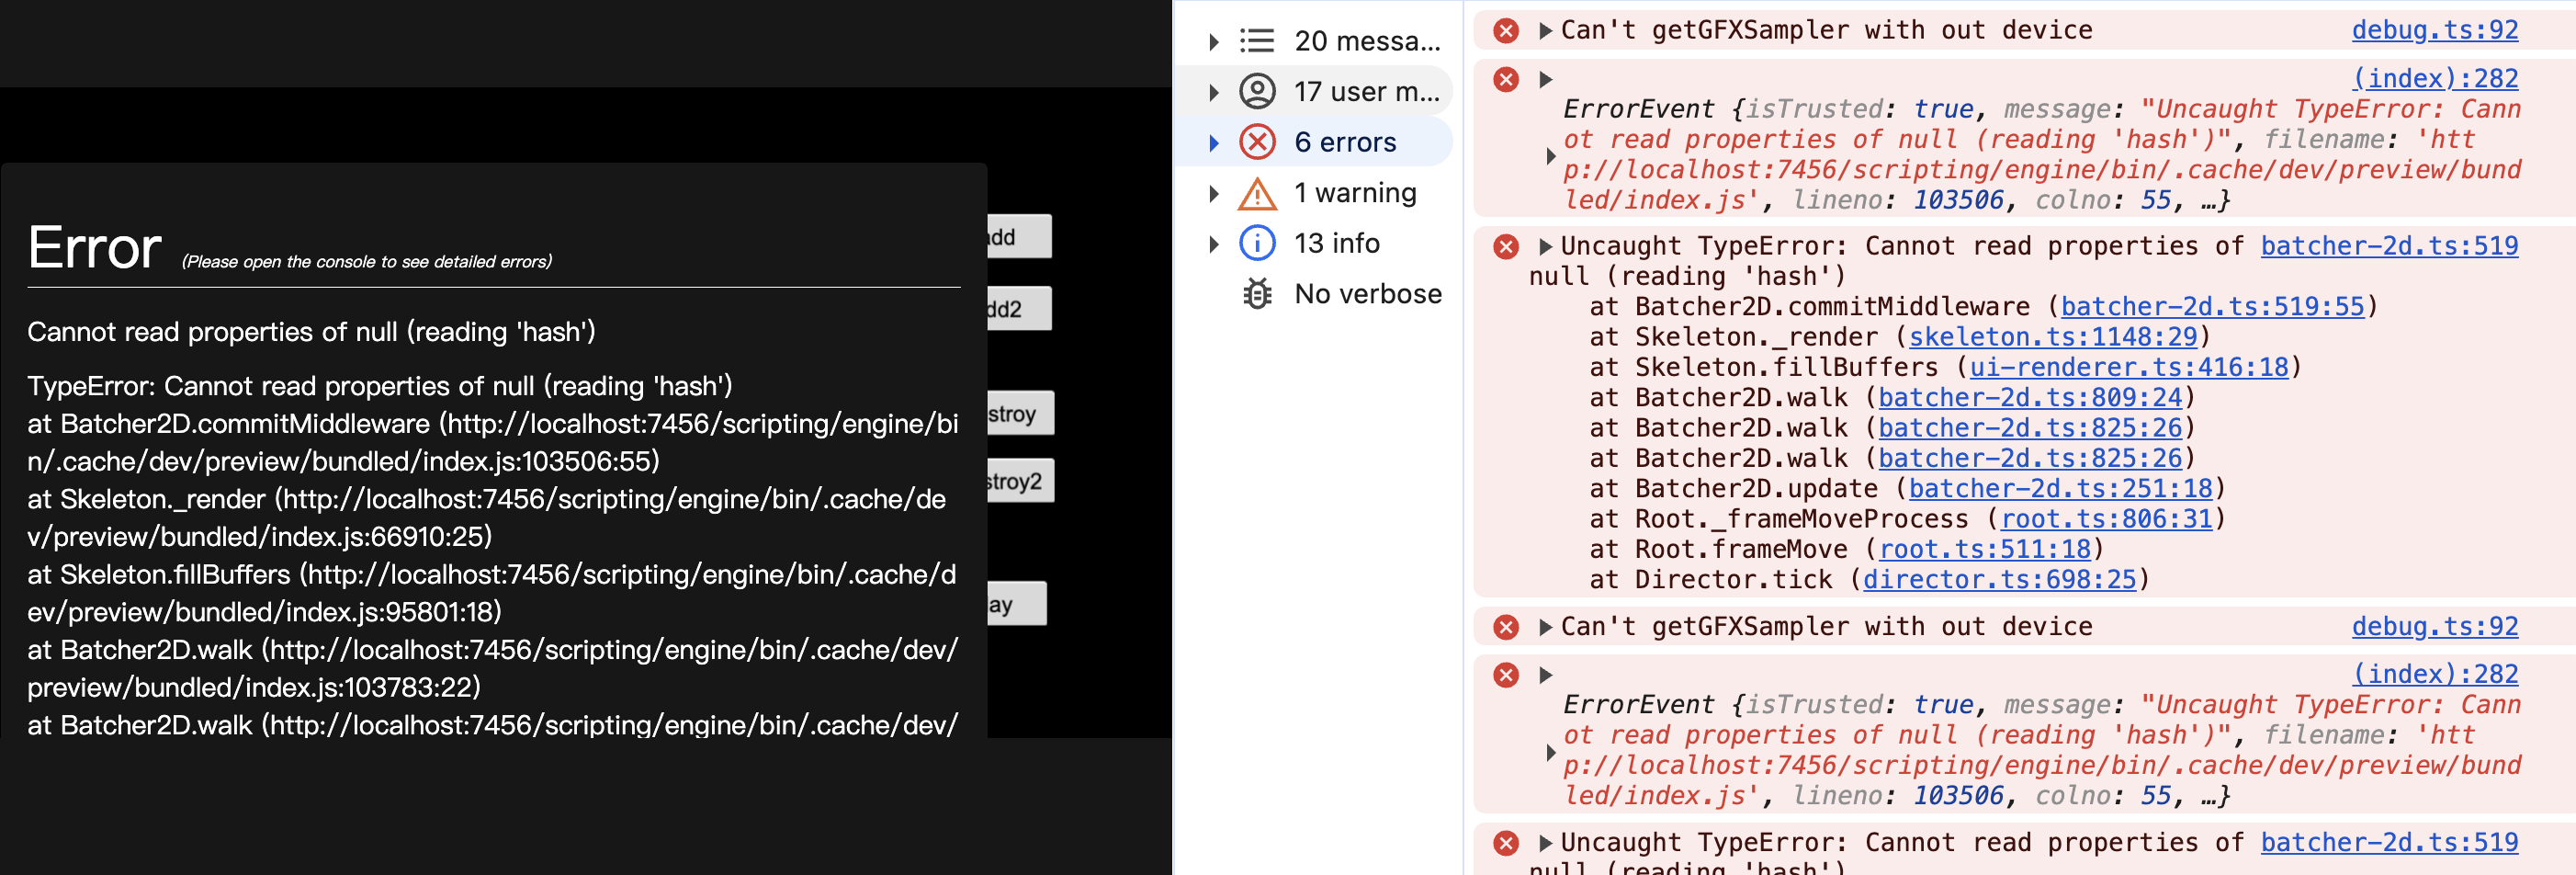Expand the 20 messages group
Viewport: 2576px width, 875px height.
coord(1213,42)
